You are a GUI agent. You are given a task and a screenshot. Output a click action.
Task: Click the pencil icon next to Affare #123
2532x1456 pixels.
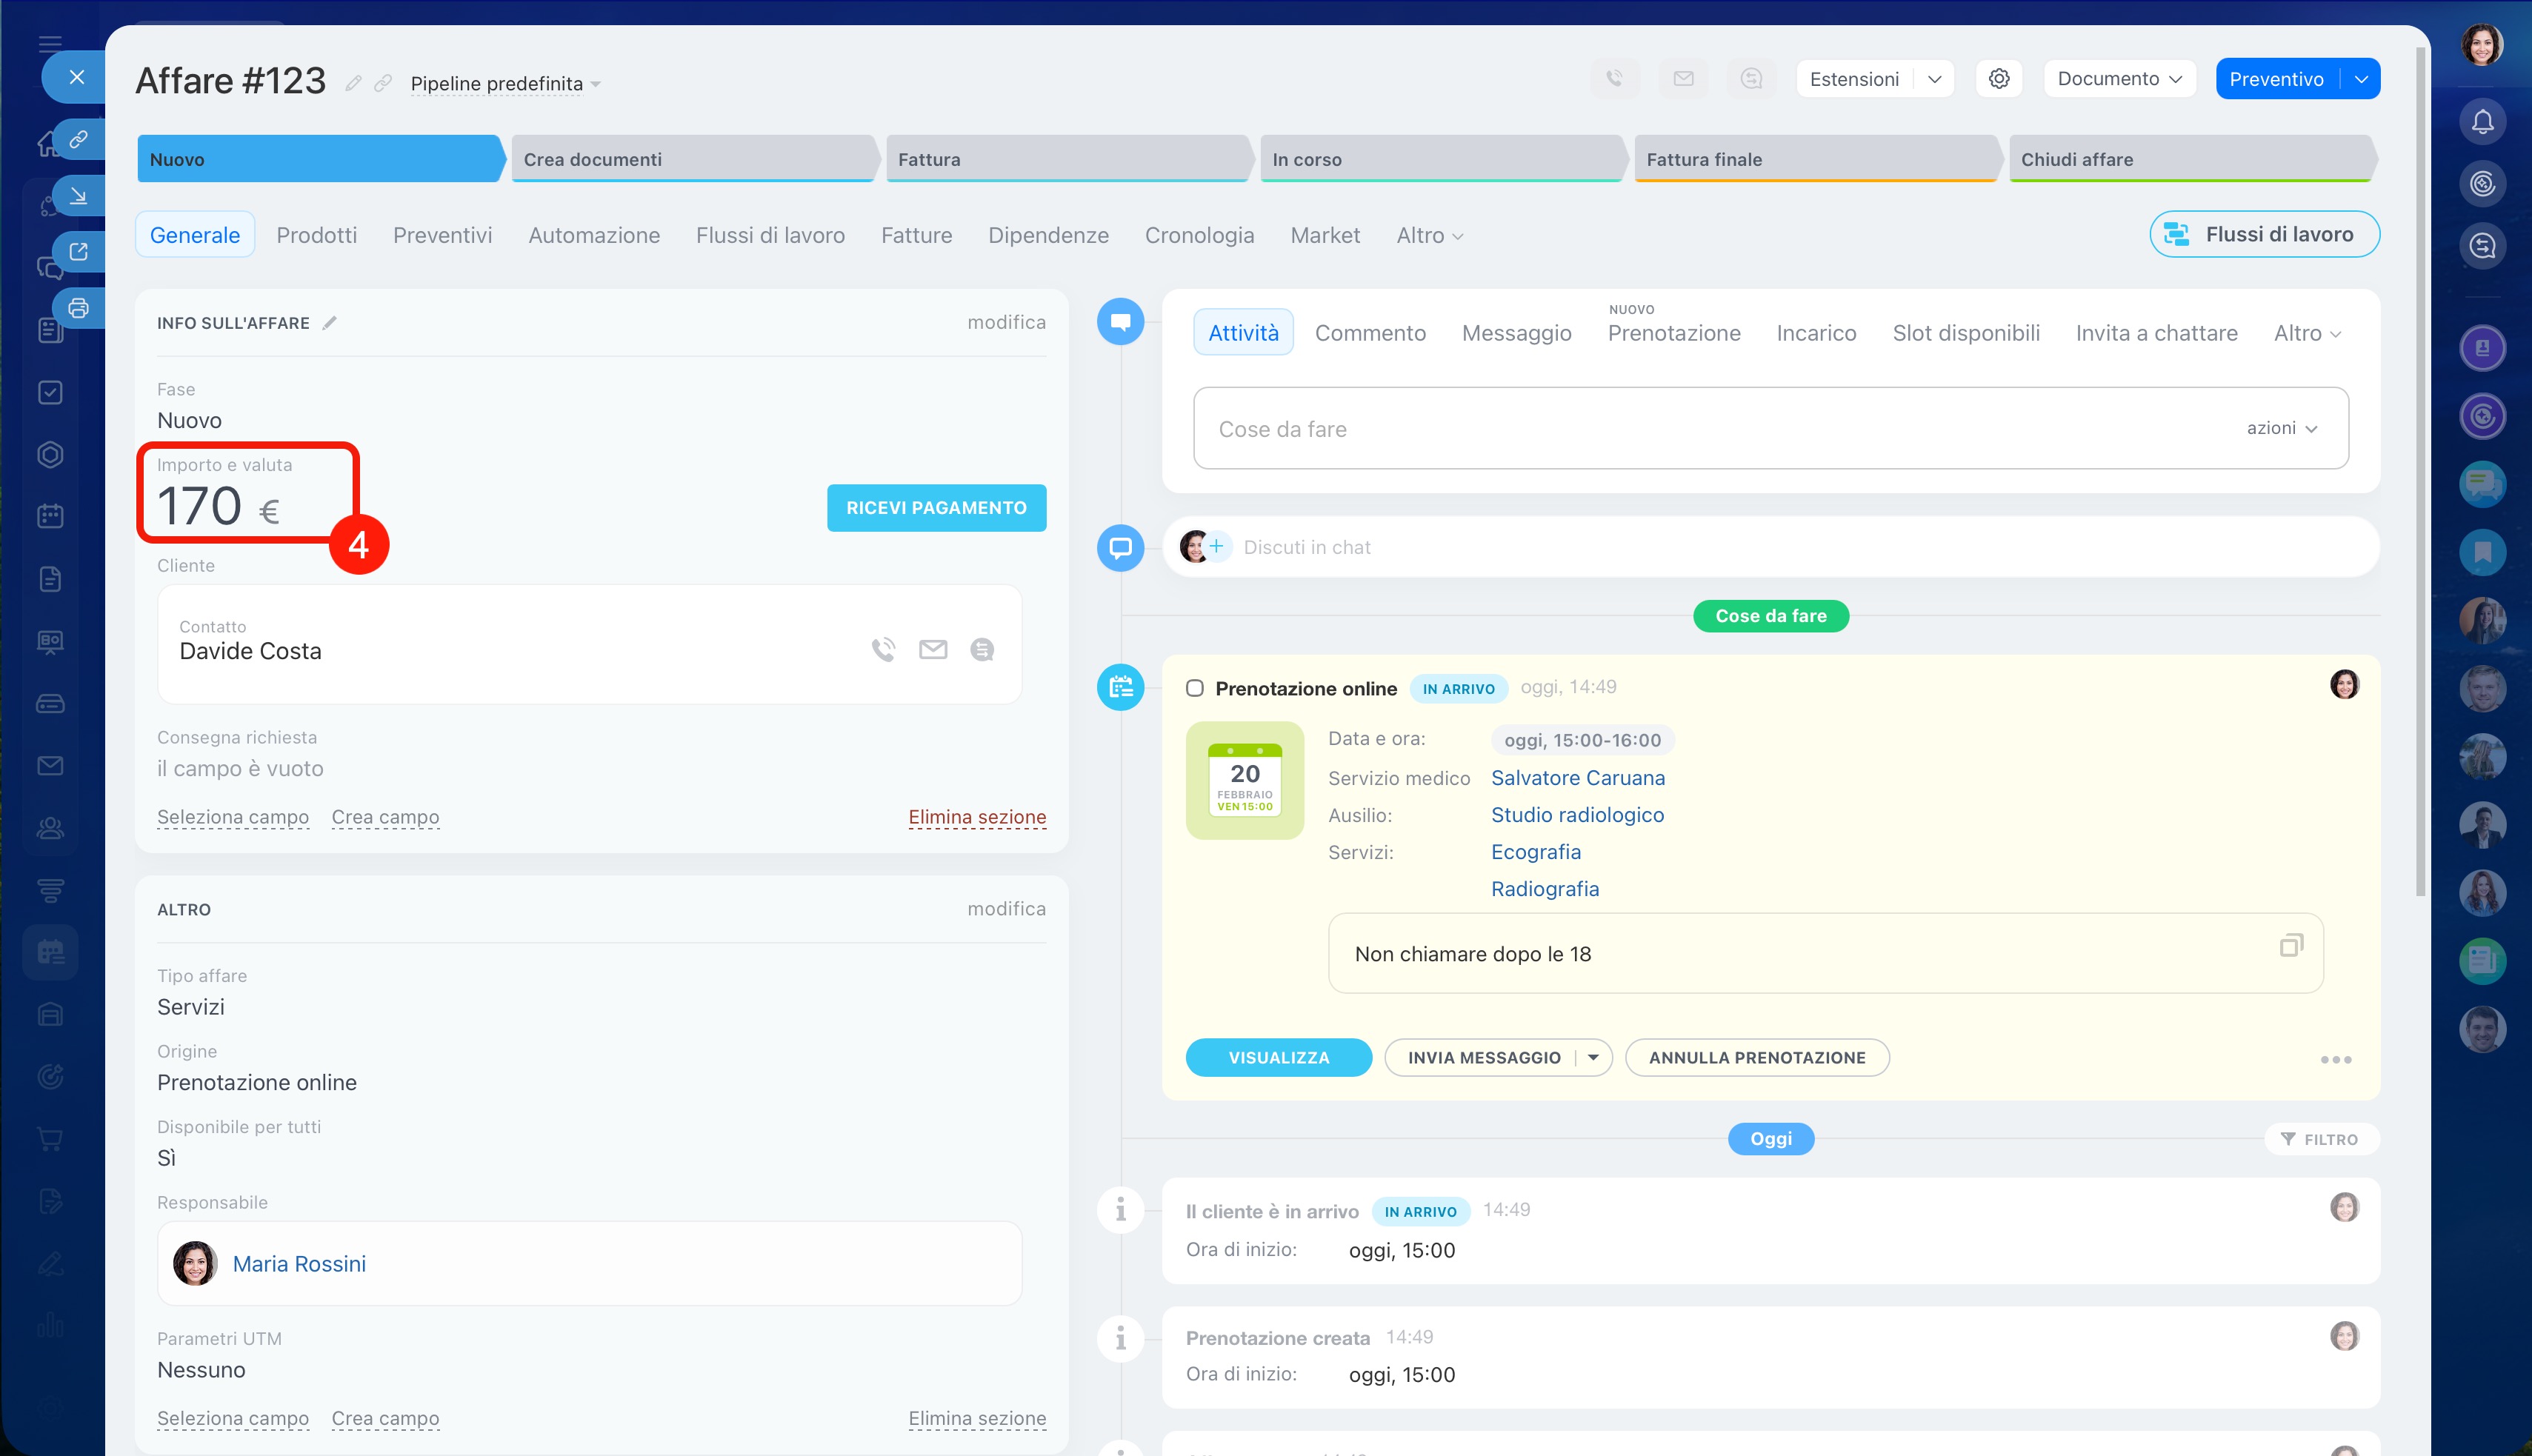coord(353,83)
